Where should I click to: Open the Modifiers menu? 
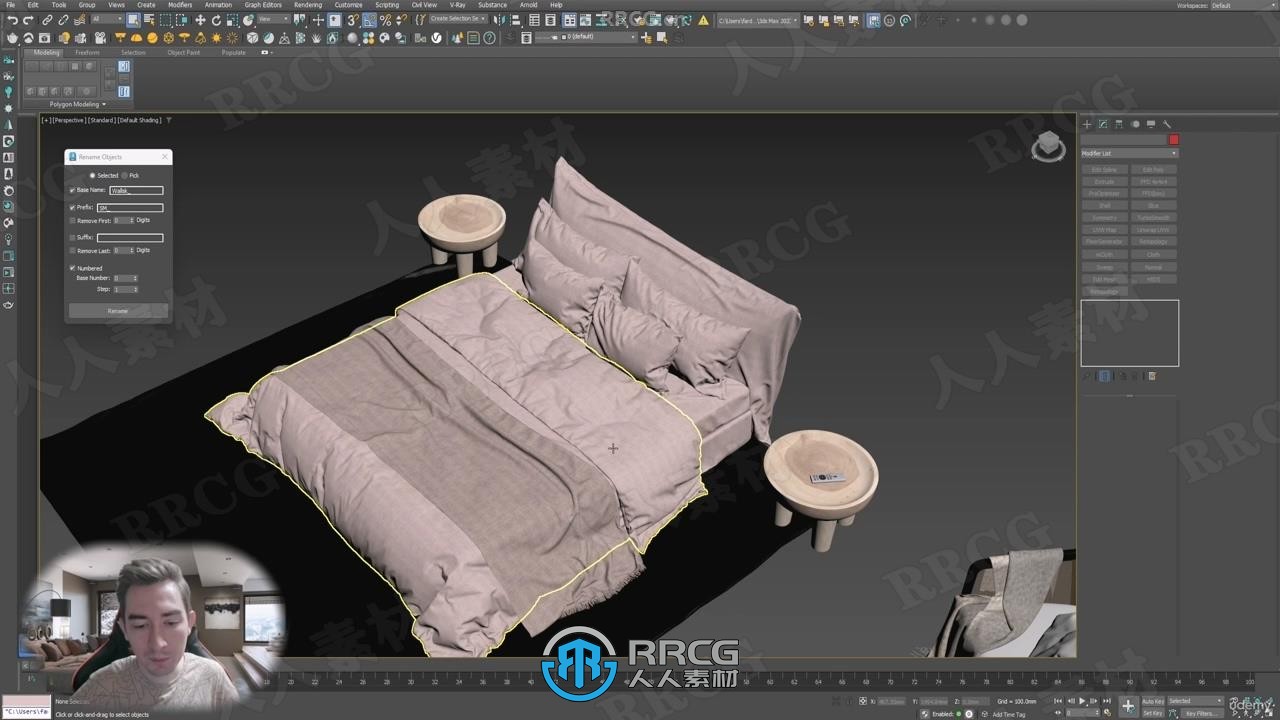tap(179, 5)
